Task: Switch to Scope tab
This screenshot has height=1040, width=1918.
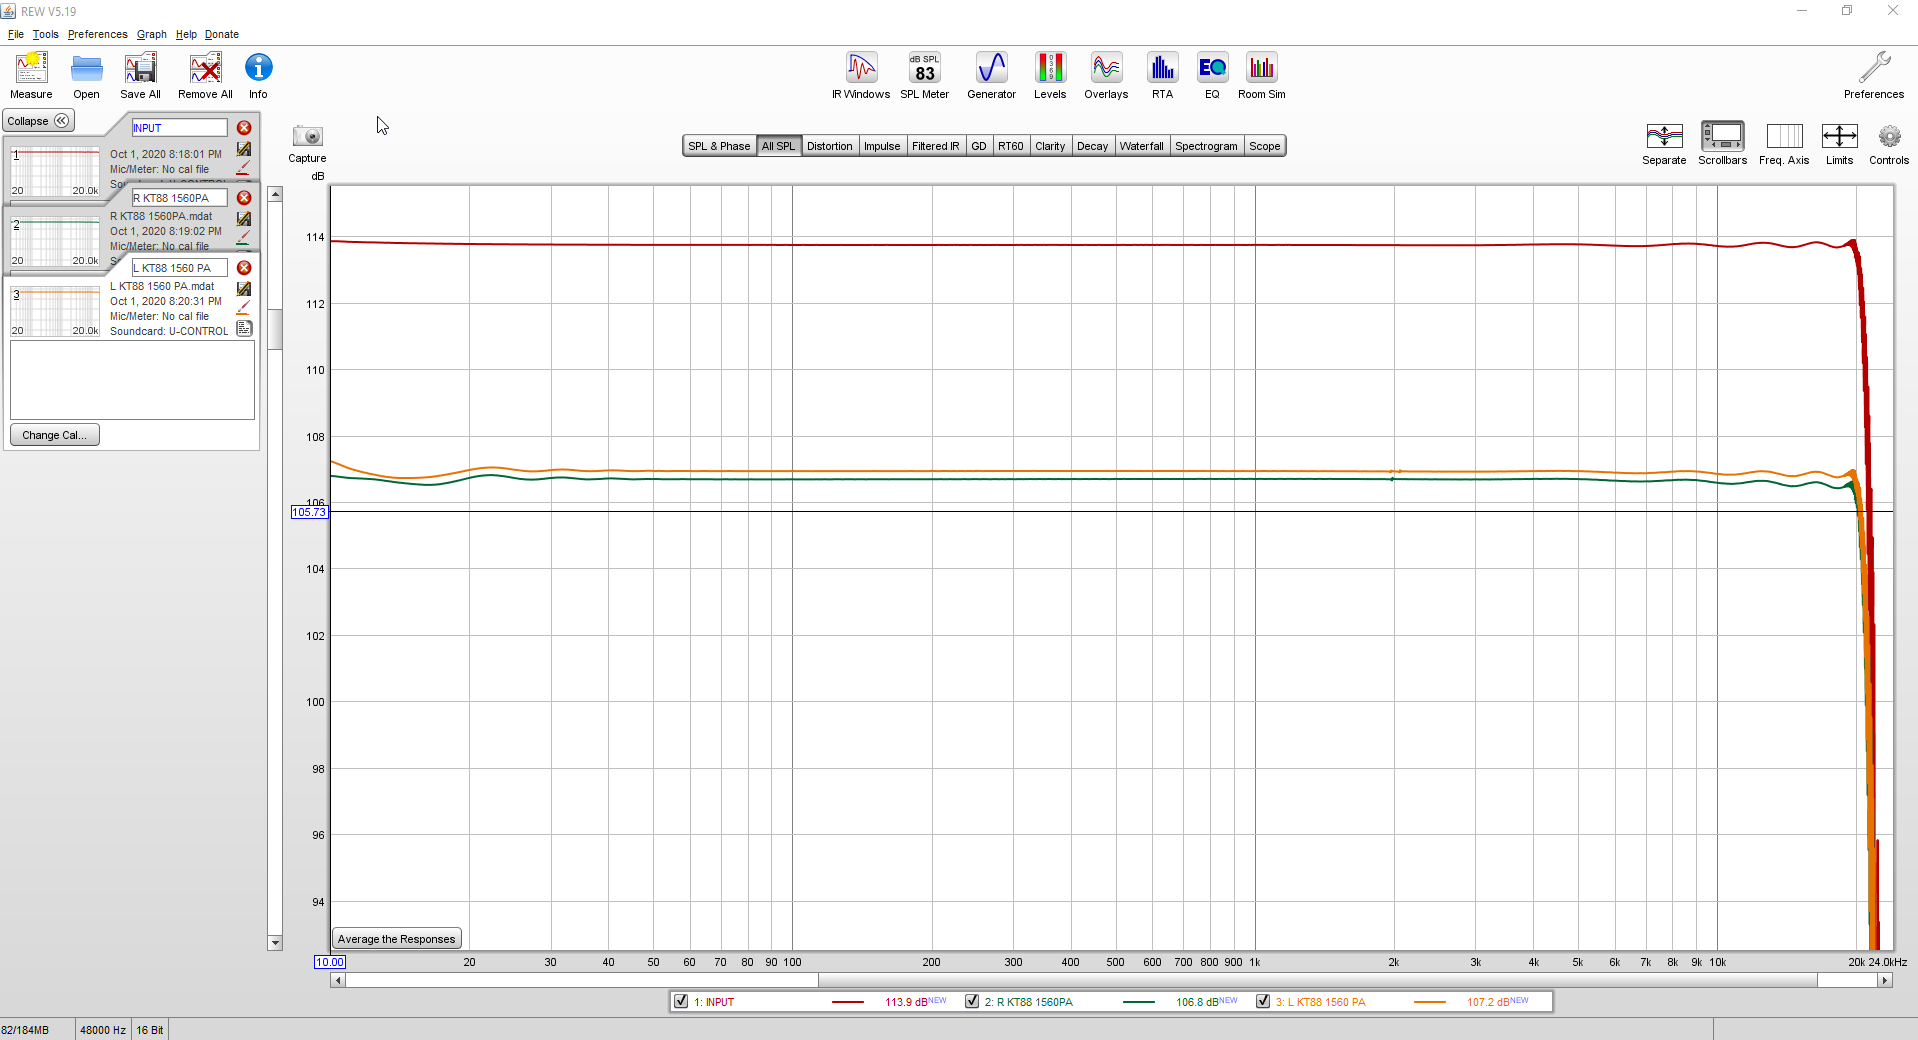Action: pos(1265,146)
